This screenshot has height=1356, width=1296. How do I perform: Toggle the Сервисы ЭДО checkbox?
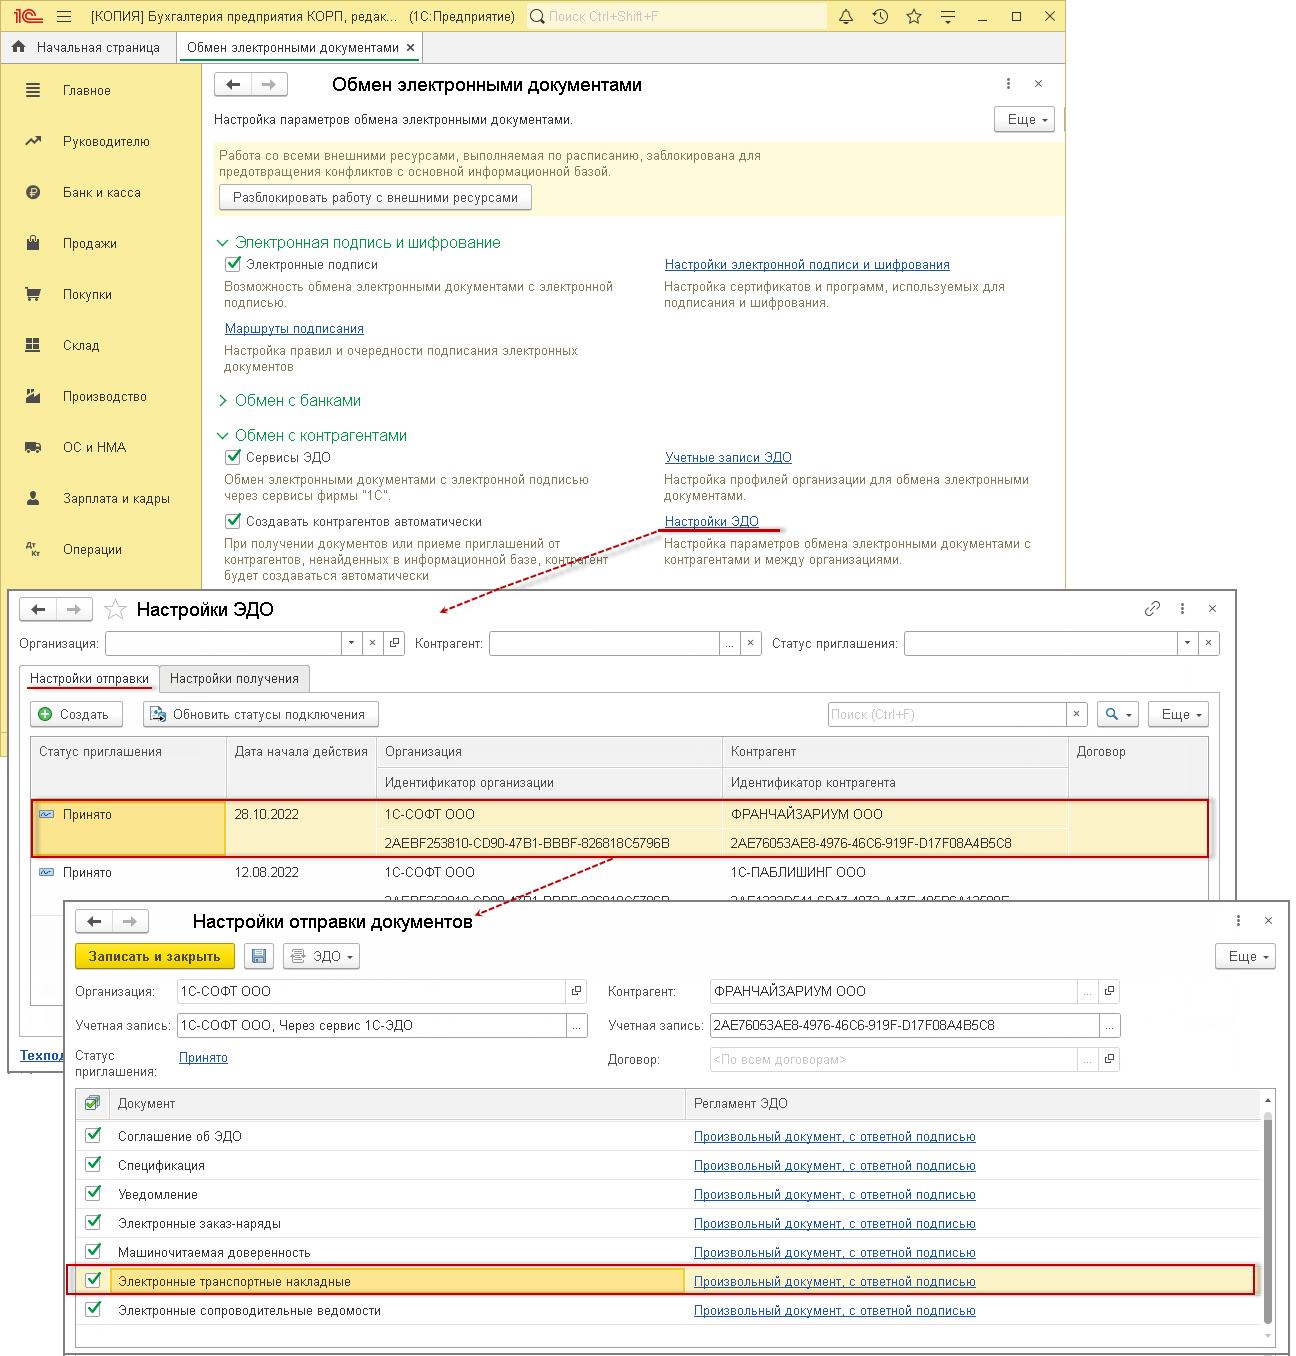pyautogui.click(x=233, y=457)
